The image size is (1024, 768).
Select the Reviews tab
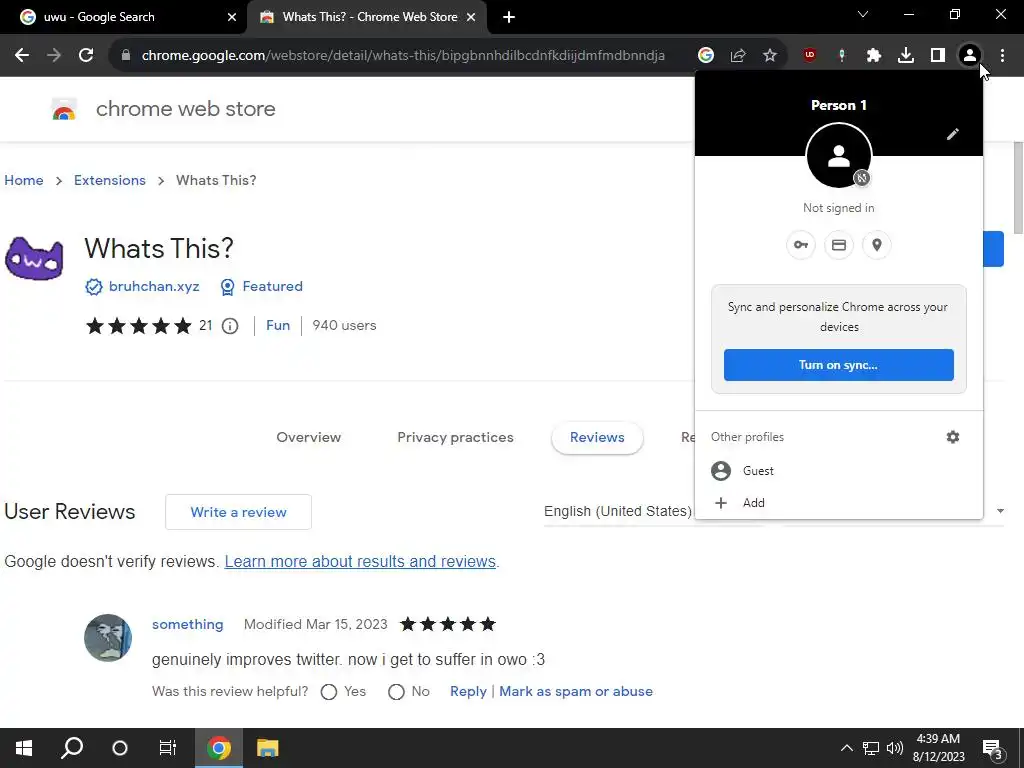[597, 438]
